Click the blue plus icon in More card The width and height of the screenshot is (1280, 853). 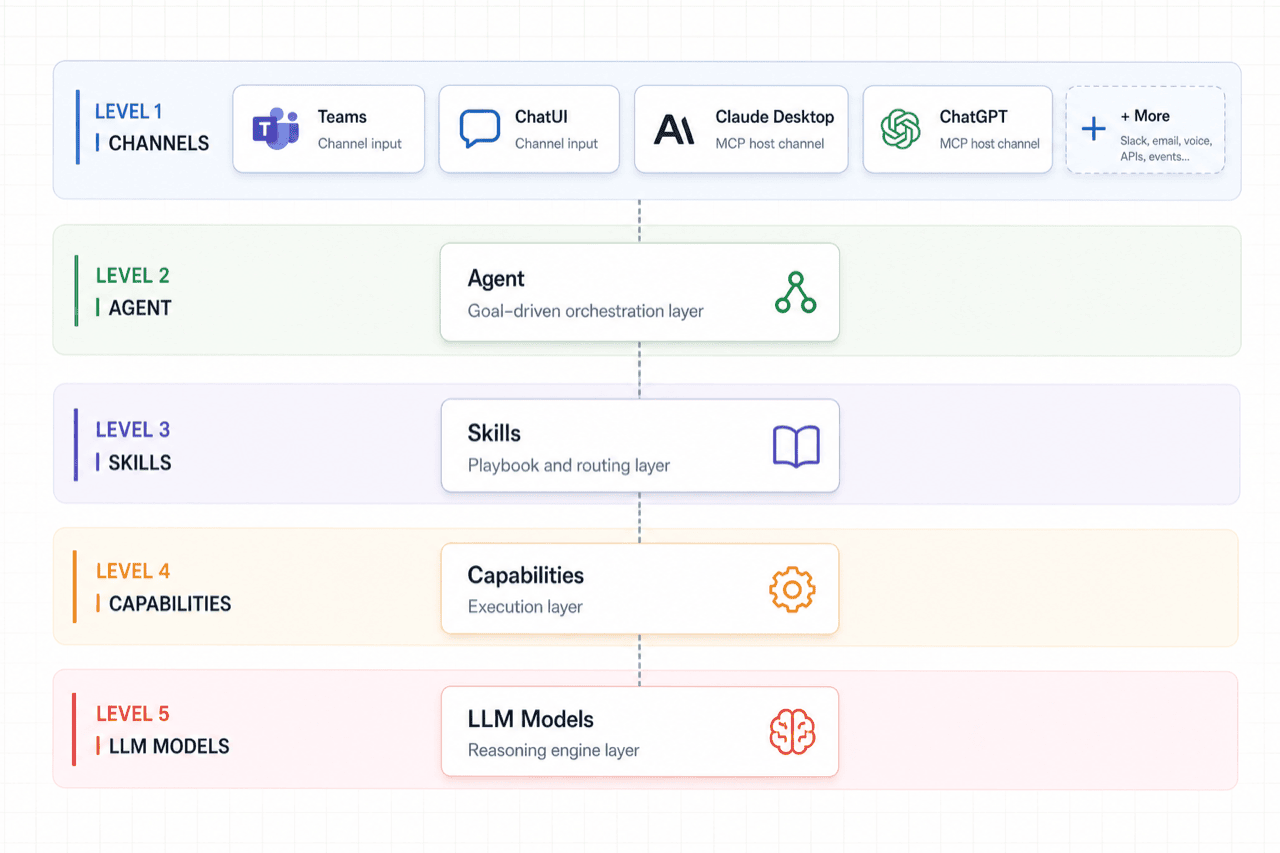tap(1094, 129)
